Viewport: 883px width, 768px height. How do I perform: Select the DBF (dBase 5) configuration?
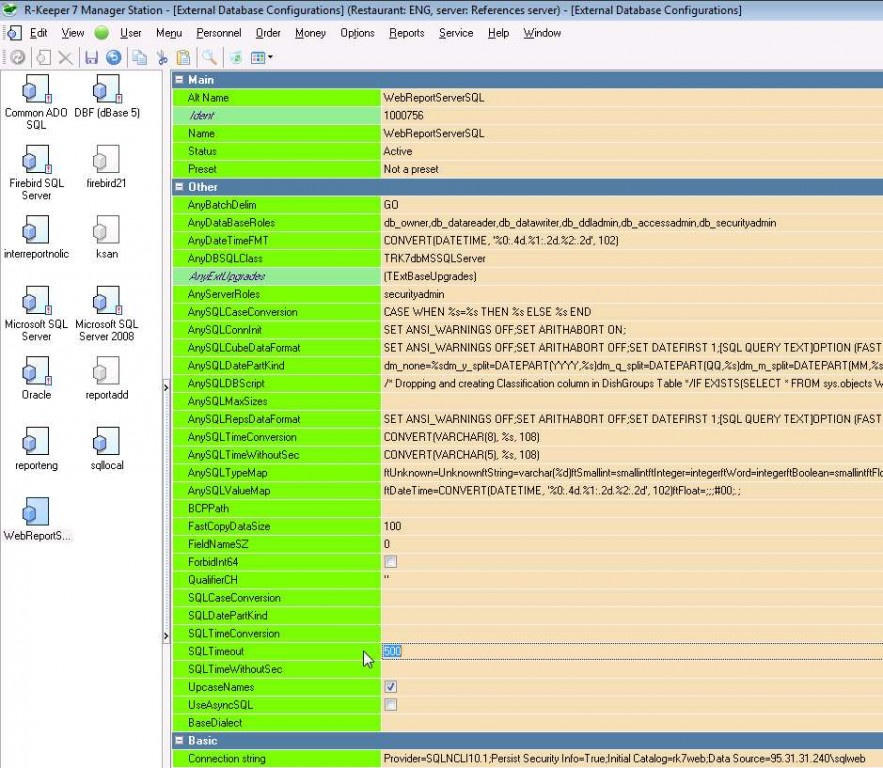tap(106, 97)
